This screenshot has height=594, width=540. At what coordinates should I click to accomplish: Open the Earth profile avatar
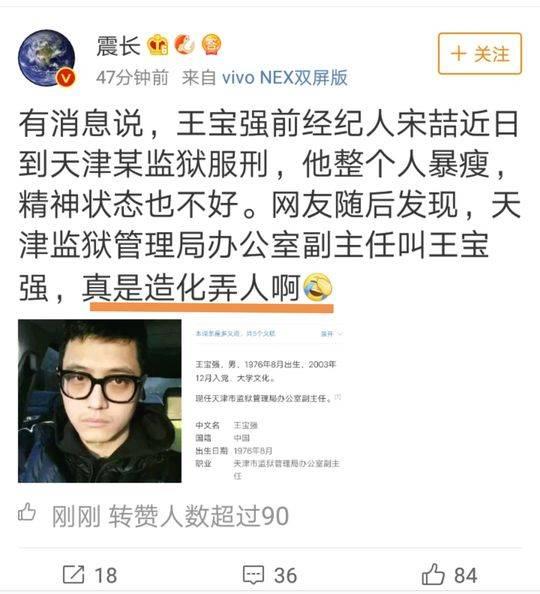[x=47, y=58]
